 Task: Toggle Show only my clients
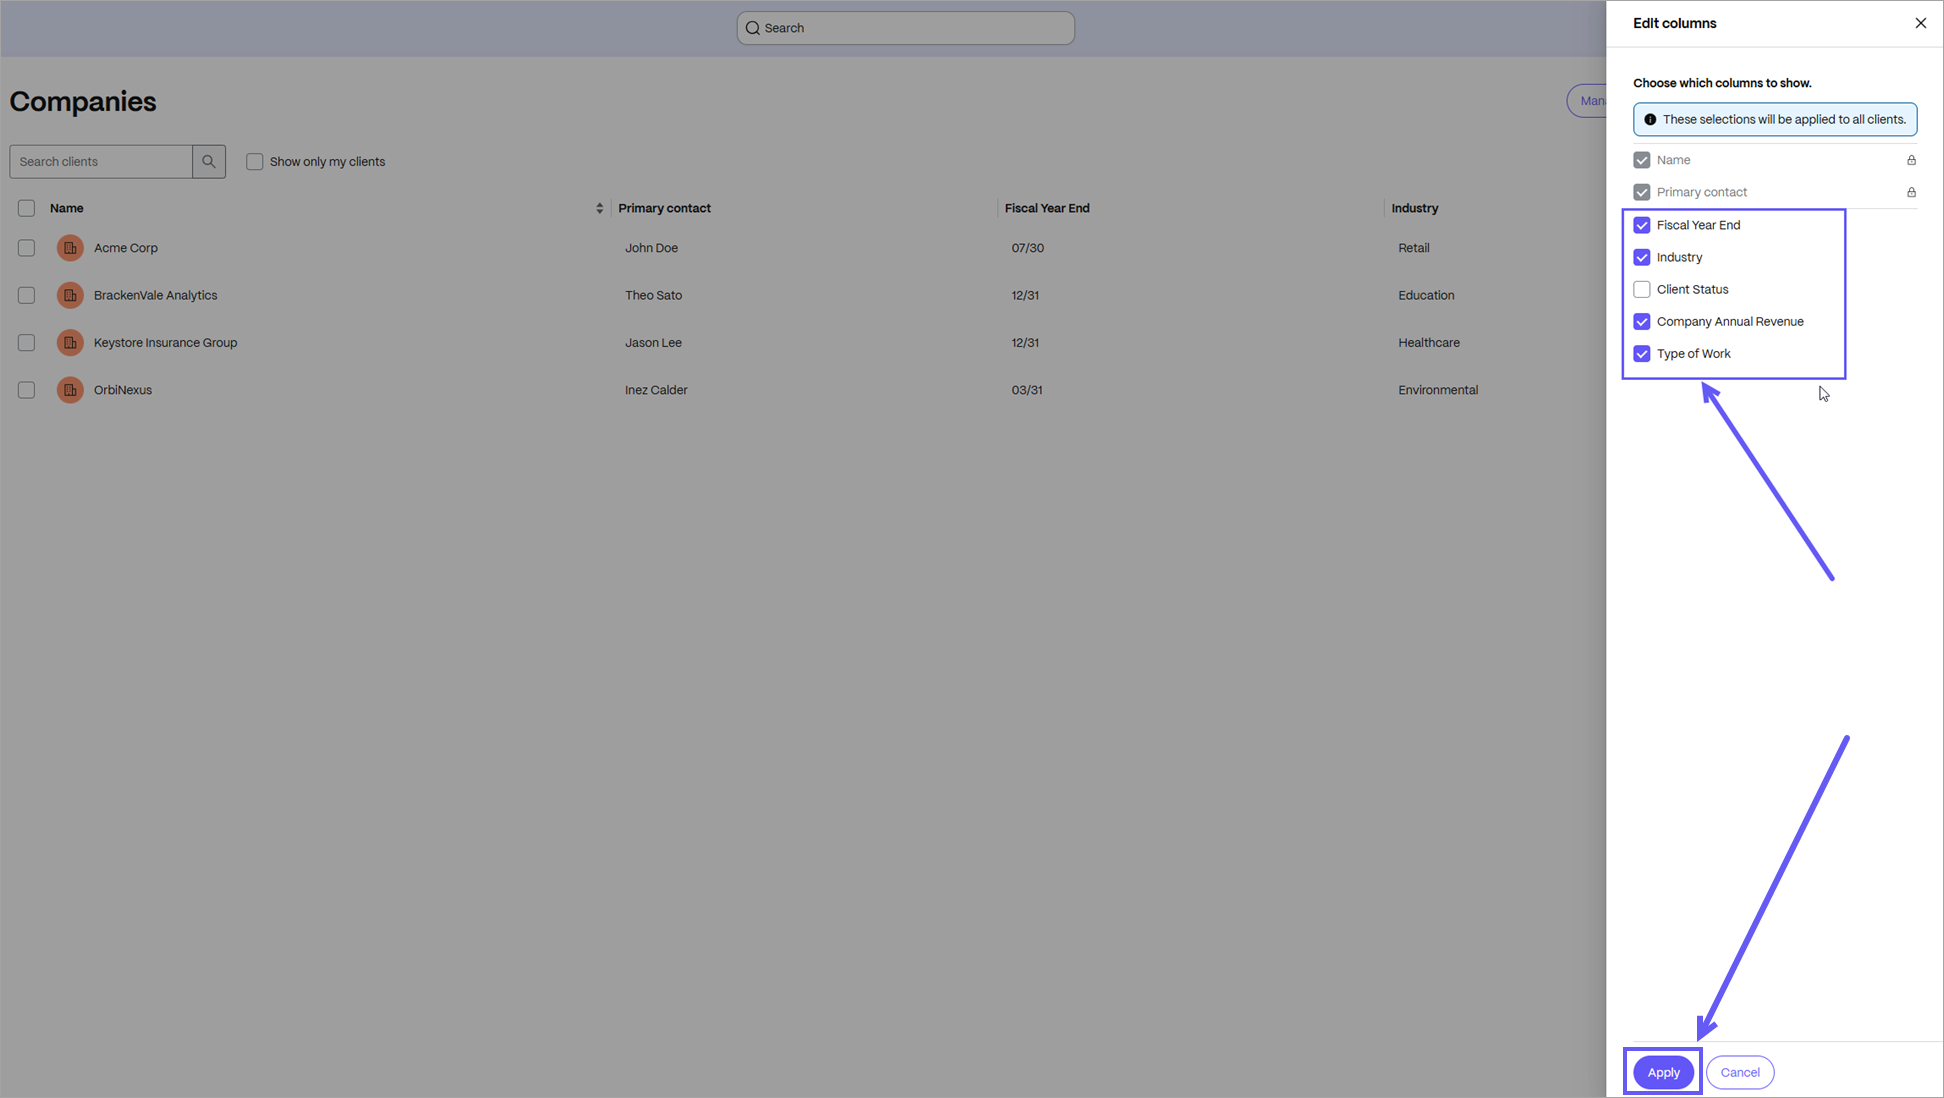255,161
